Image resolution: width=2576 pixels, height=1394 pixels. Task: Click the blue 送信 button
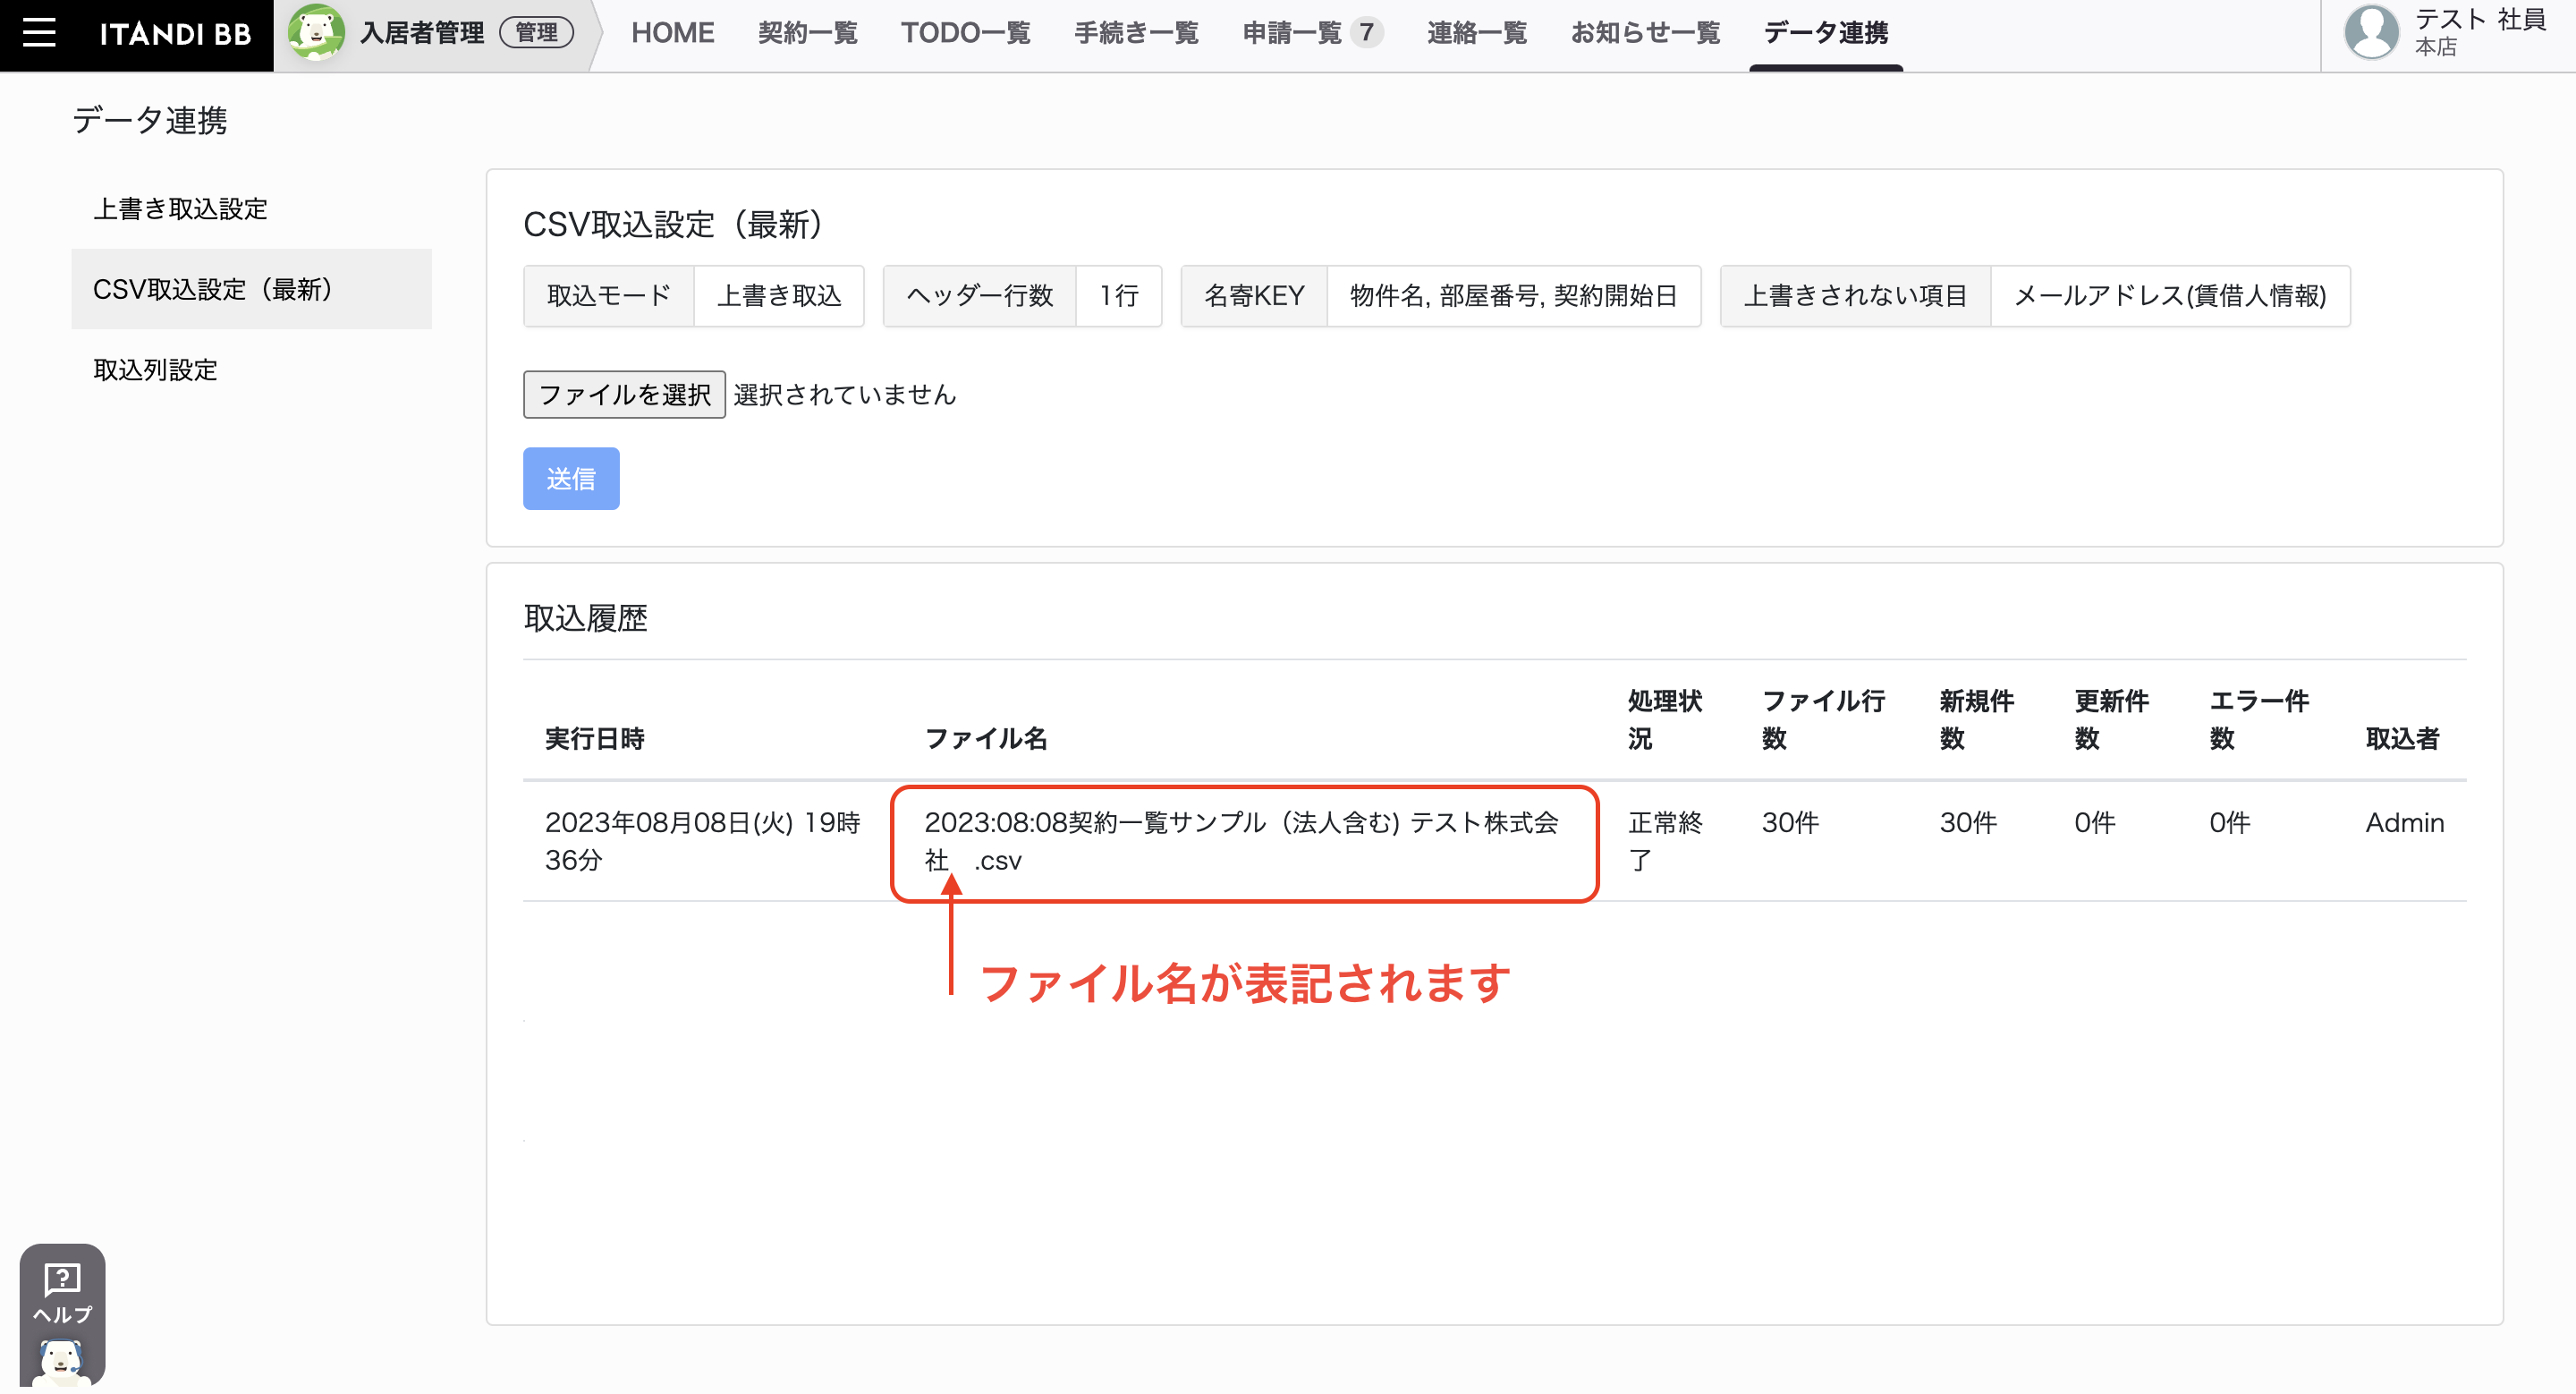[x=571, y=479]
